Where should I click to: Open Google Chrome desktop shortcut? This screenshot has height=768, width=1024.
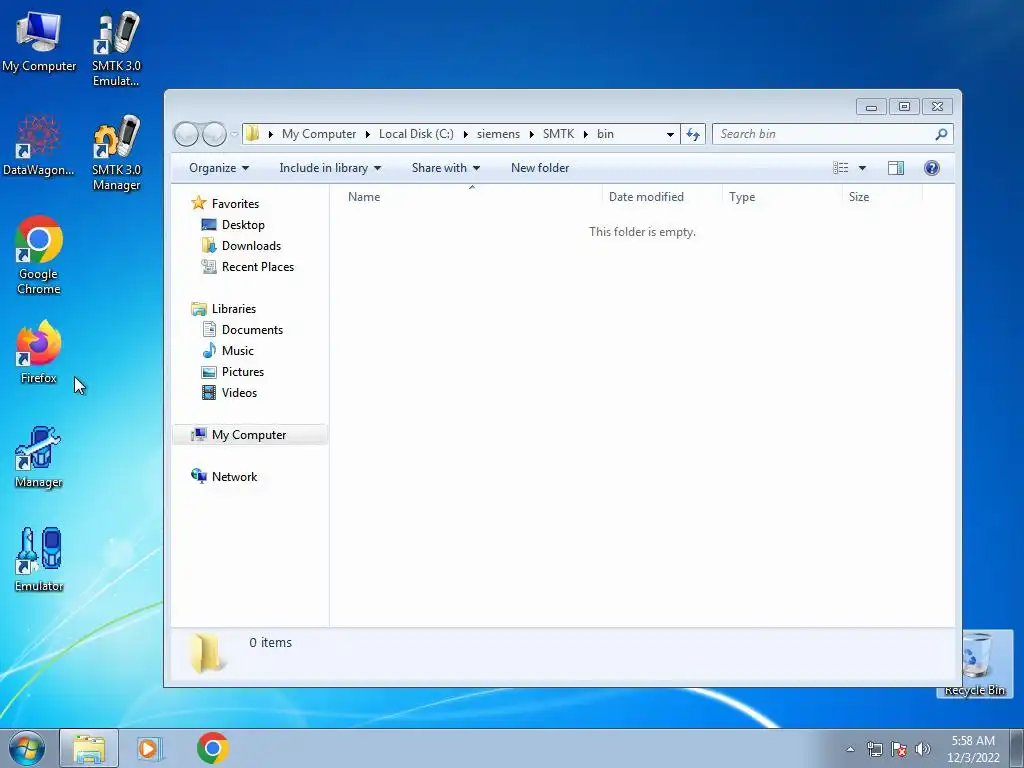(39, 255)
